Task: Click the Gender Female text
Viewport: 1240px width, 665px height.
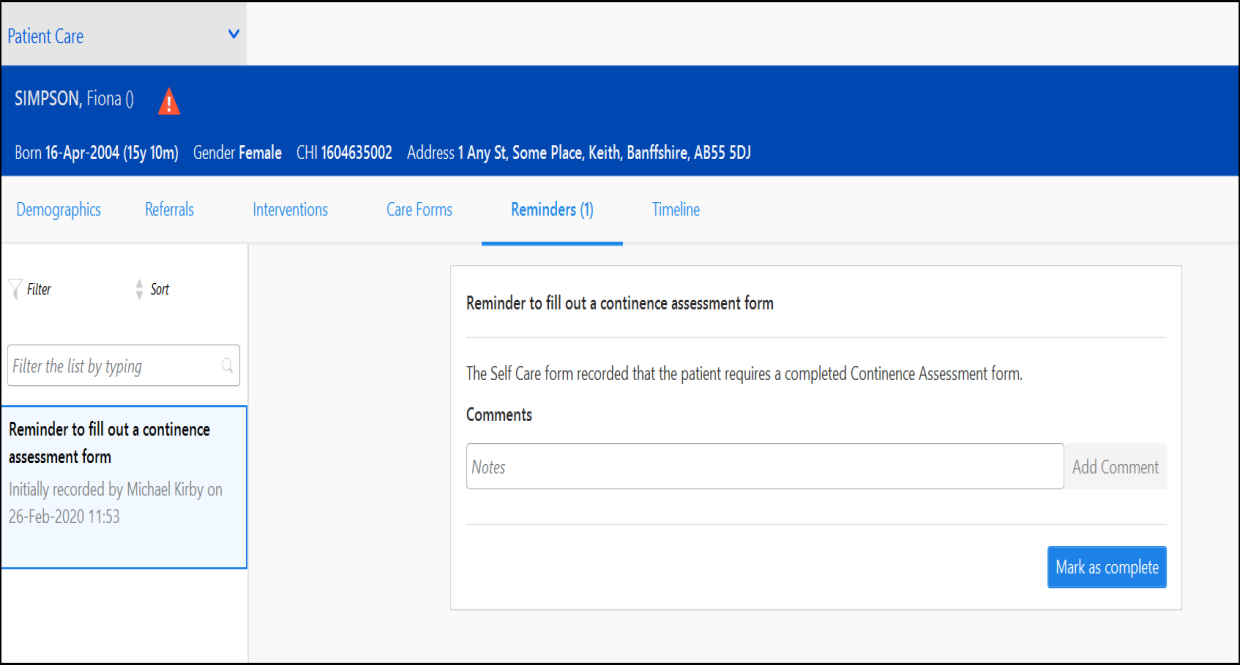Action: pos(237,153)
